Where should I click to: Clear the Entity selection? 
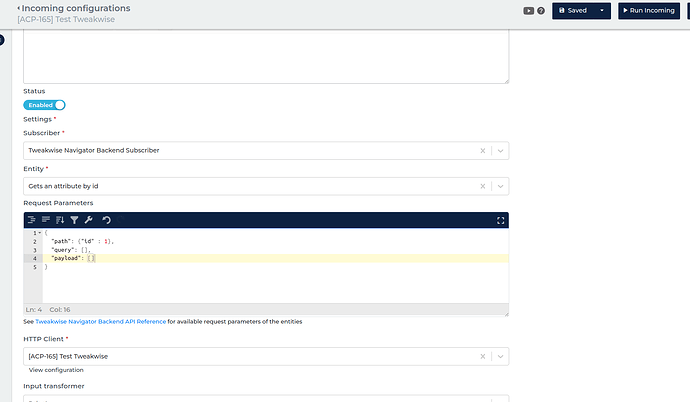pos(483,186)
